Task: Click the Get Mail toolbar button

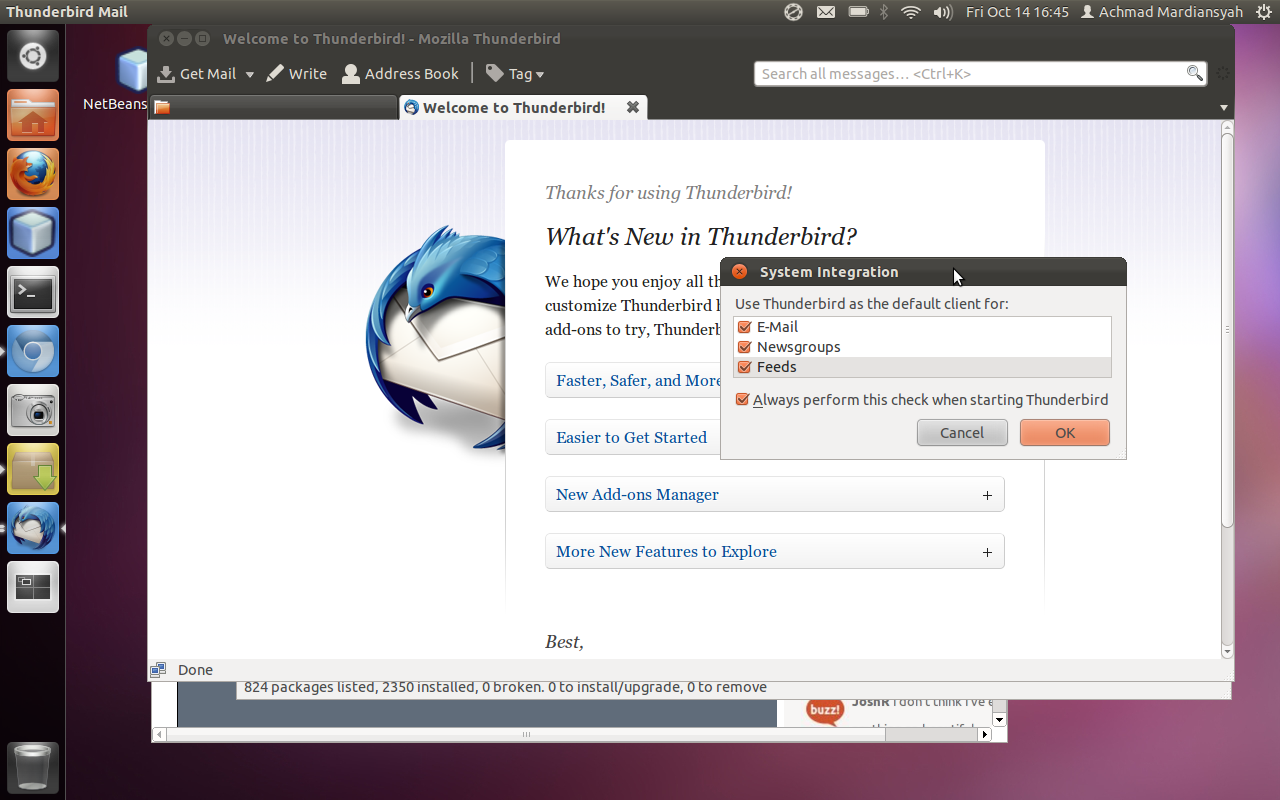Action: pyautogui.click(x=197, y=74)
